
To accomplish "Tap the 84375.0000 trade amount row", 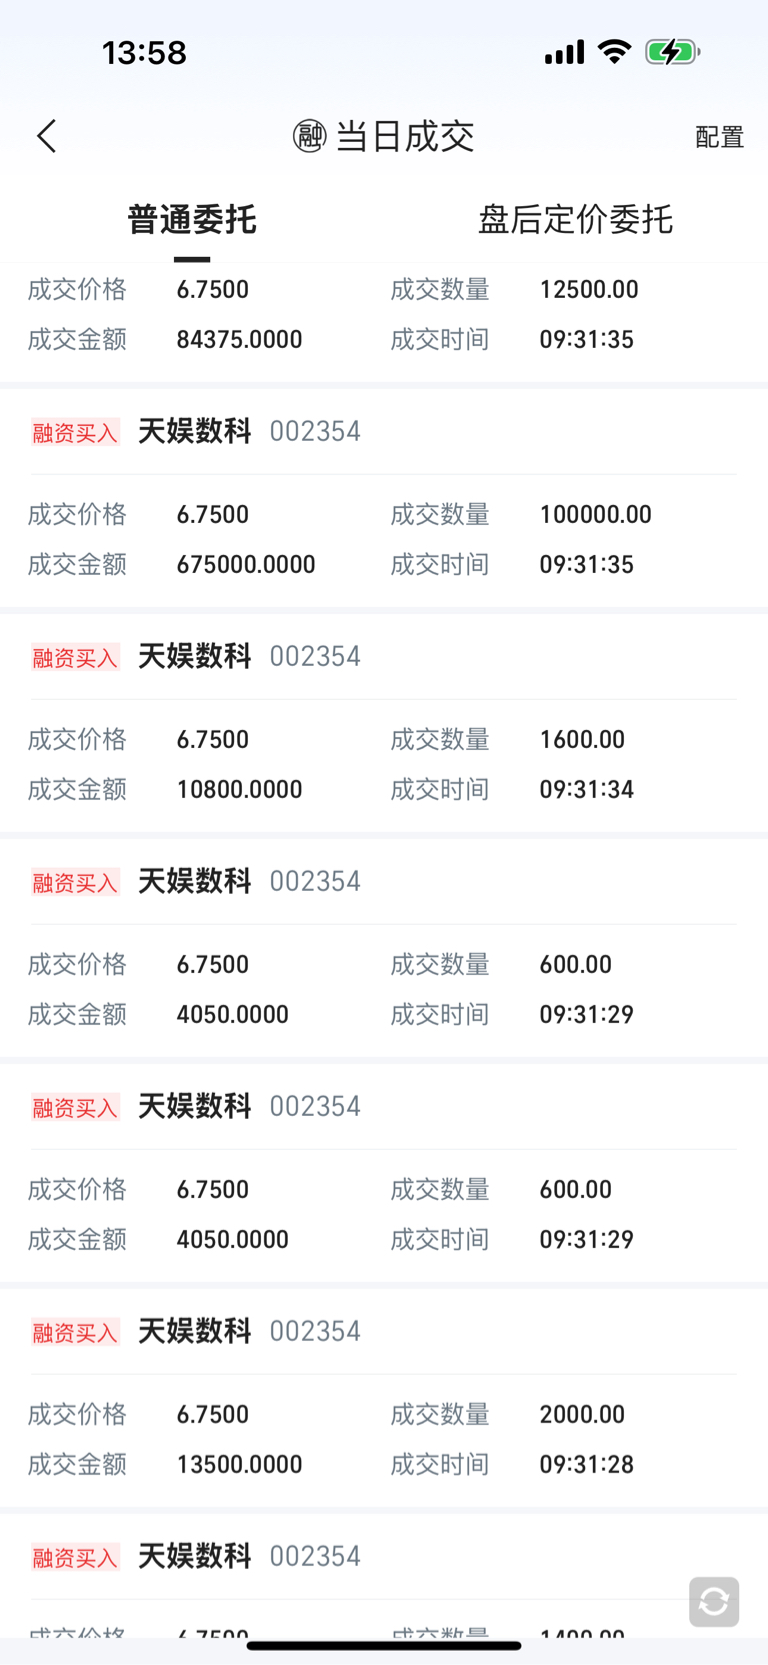I will pyautogui.click(x=239, y=340).
